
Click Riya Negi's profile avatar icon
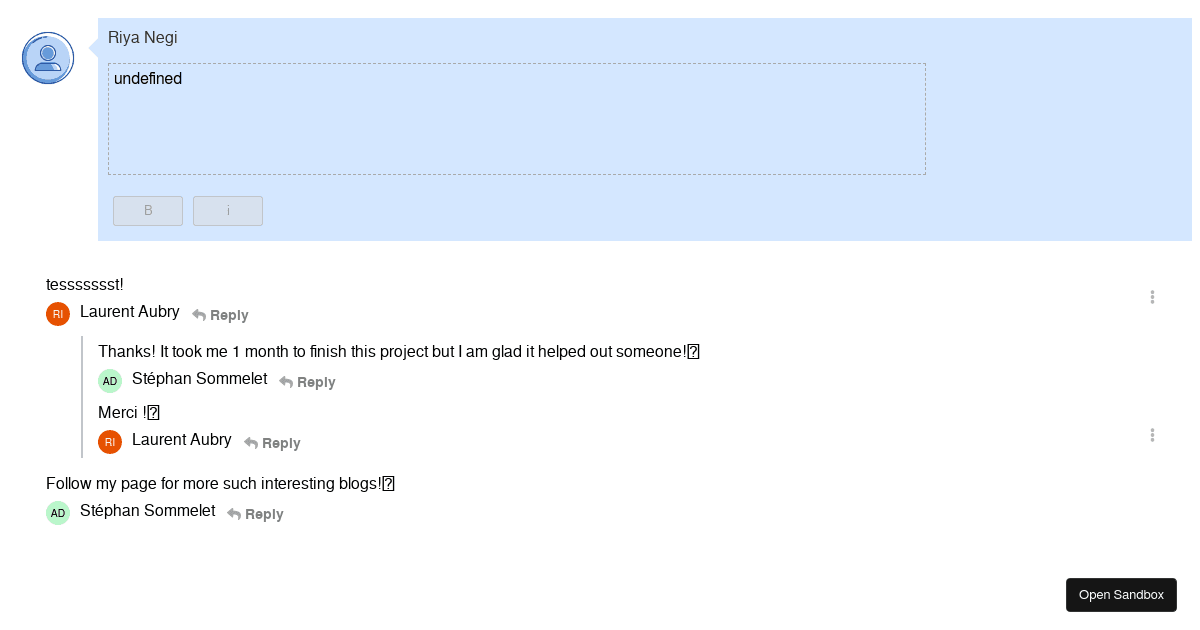coord(48,58)
